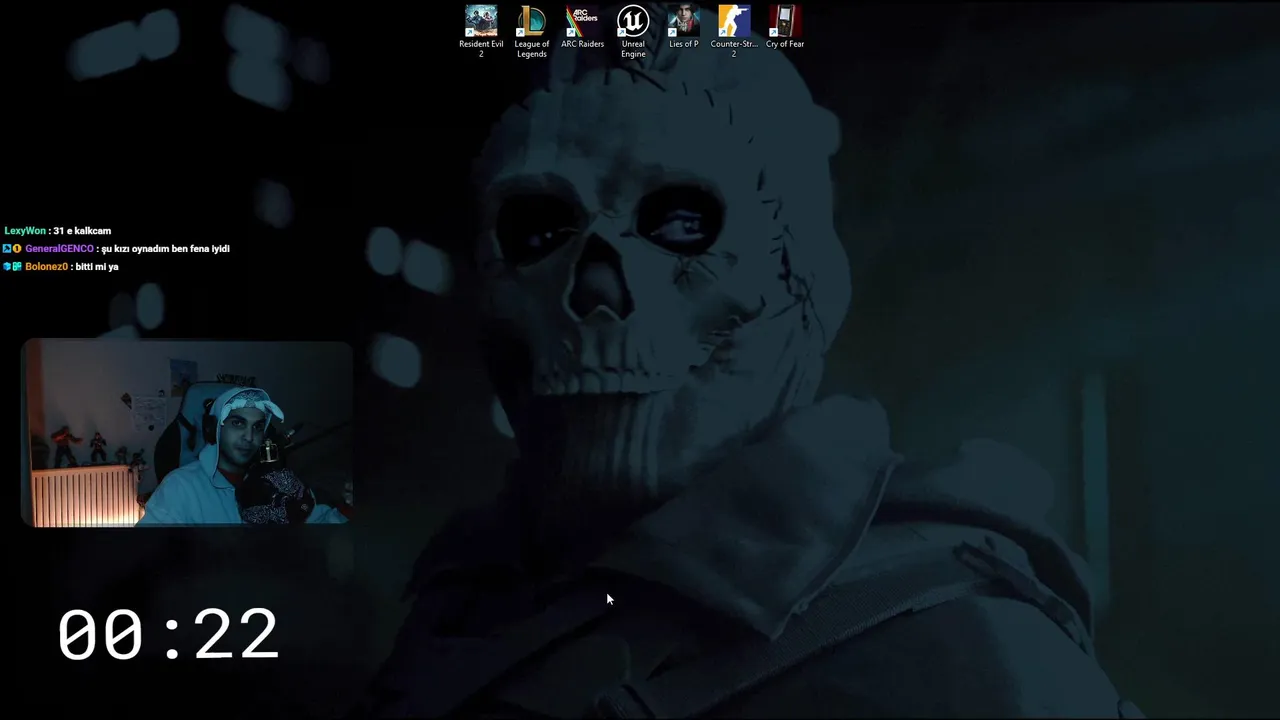Click the streamer webcam overlay
1280x720 pixels.
click(187, 432)
